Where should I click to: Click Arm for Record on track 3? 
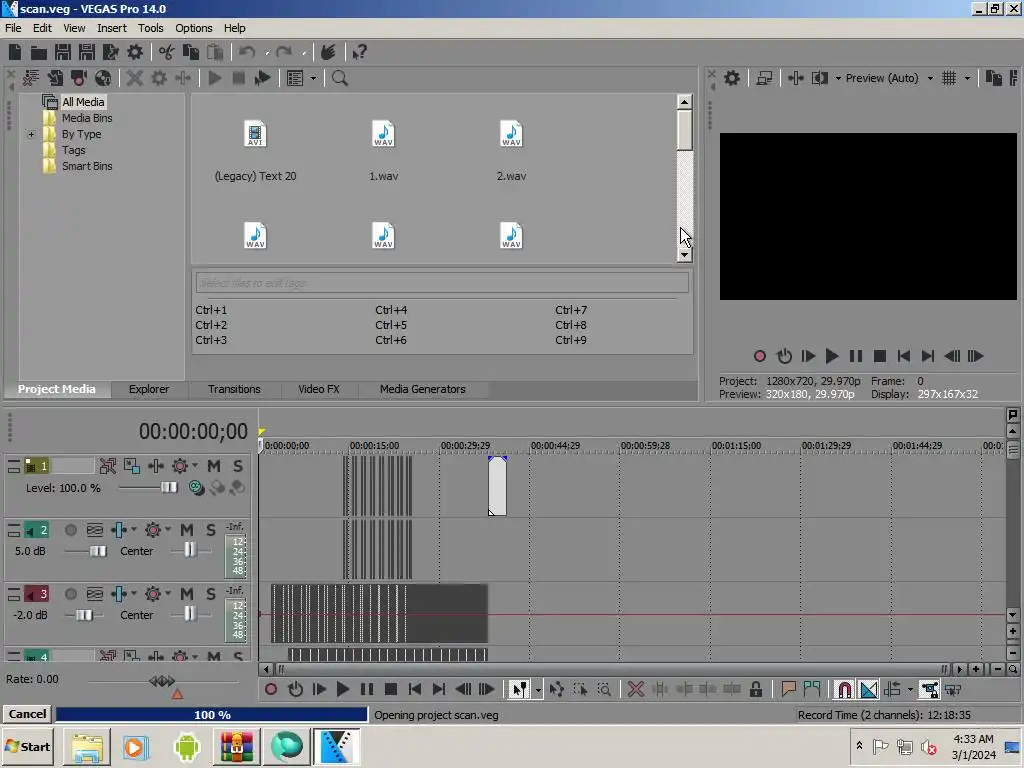[71, 594]
